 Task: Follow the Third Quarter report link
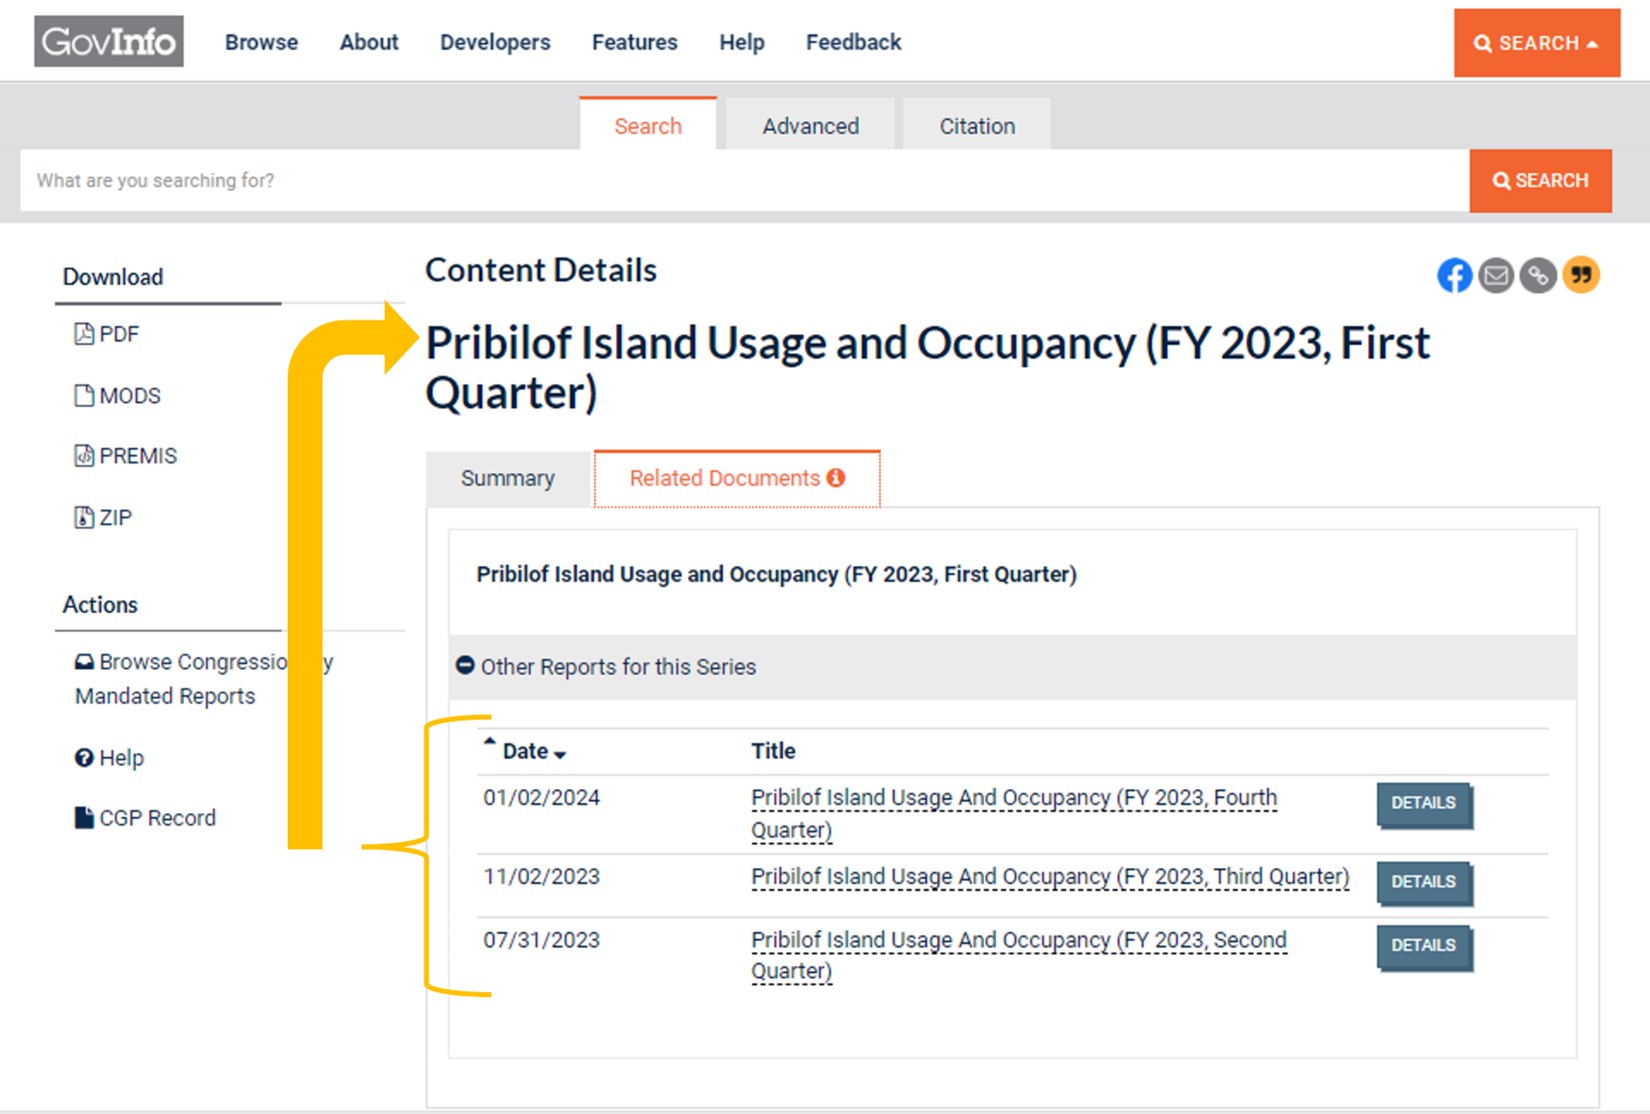[x=1048, y=876]
